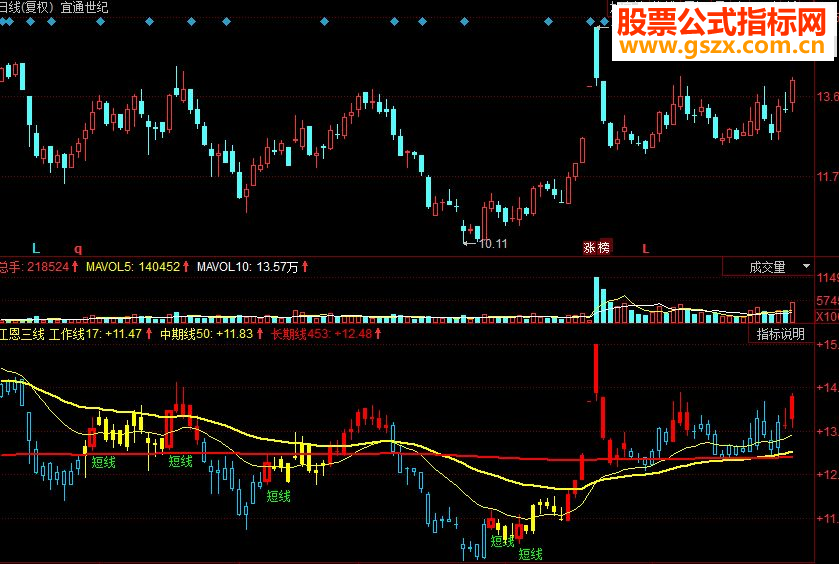Click the cyan L marker at the chart's bottom left
839x564 pixels.
[36, 248]
